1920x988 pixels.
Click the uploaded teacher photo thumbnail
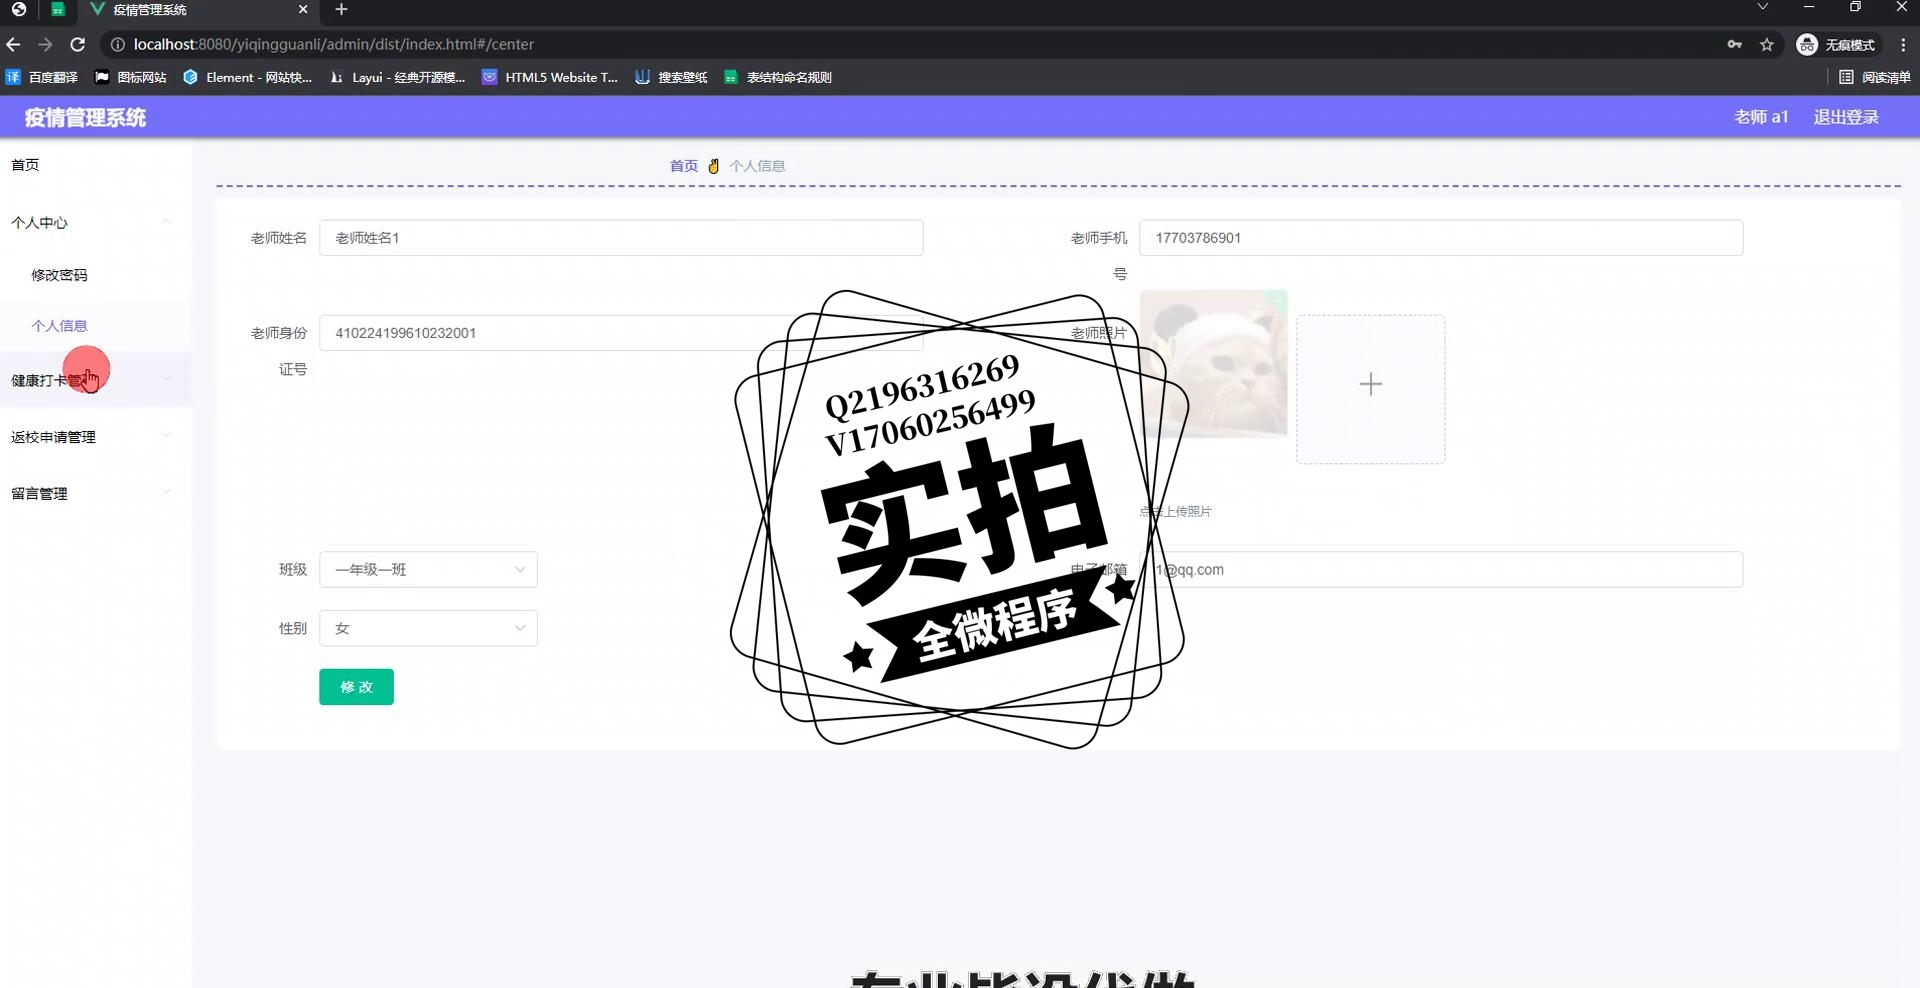click(x=1213, y=363)
